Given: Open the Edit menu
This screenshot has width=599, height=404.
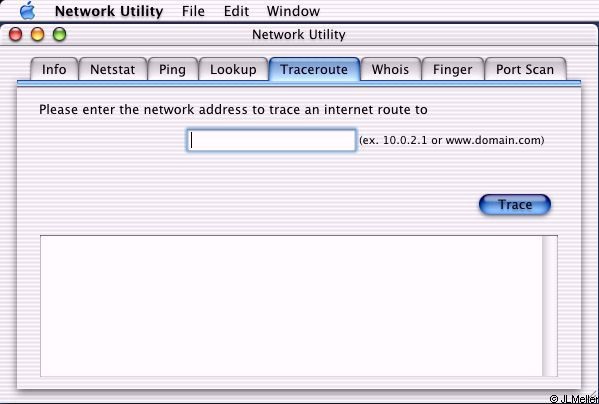Looking at the screenshot, I should (236, 11).
